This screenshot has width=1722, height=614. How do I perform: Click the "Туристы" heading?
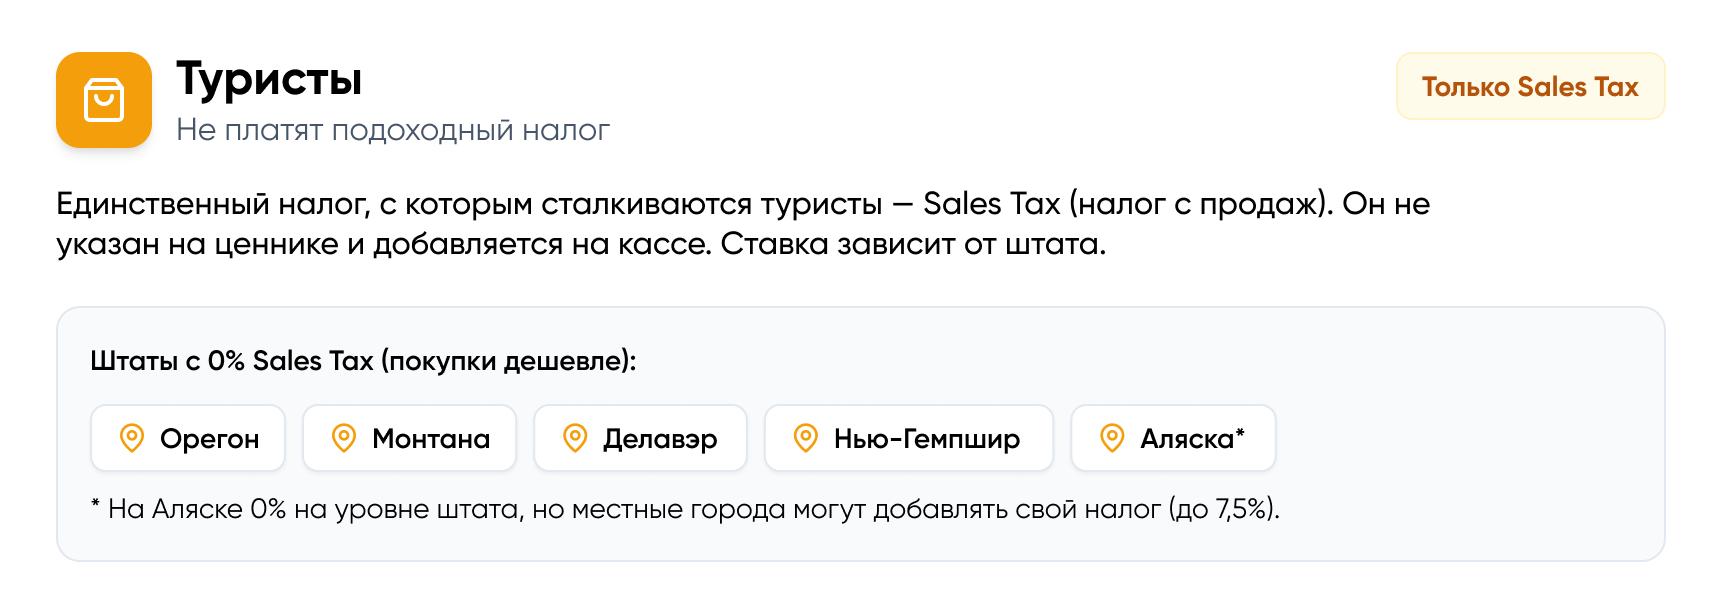[x=269, y=78]
